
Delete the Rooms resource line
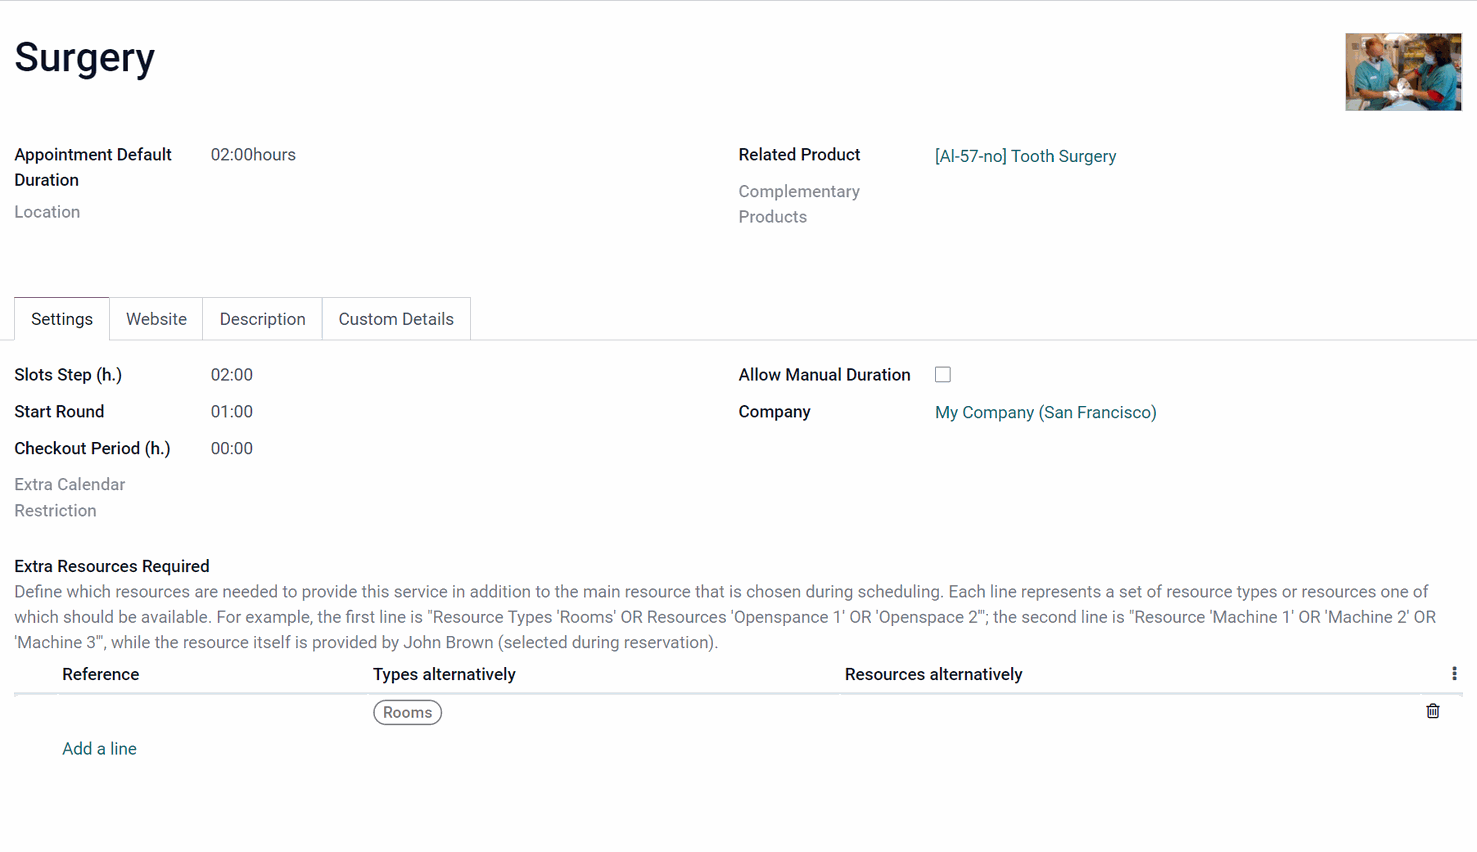tap(1432, 711)
